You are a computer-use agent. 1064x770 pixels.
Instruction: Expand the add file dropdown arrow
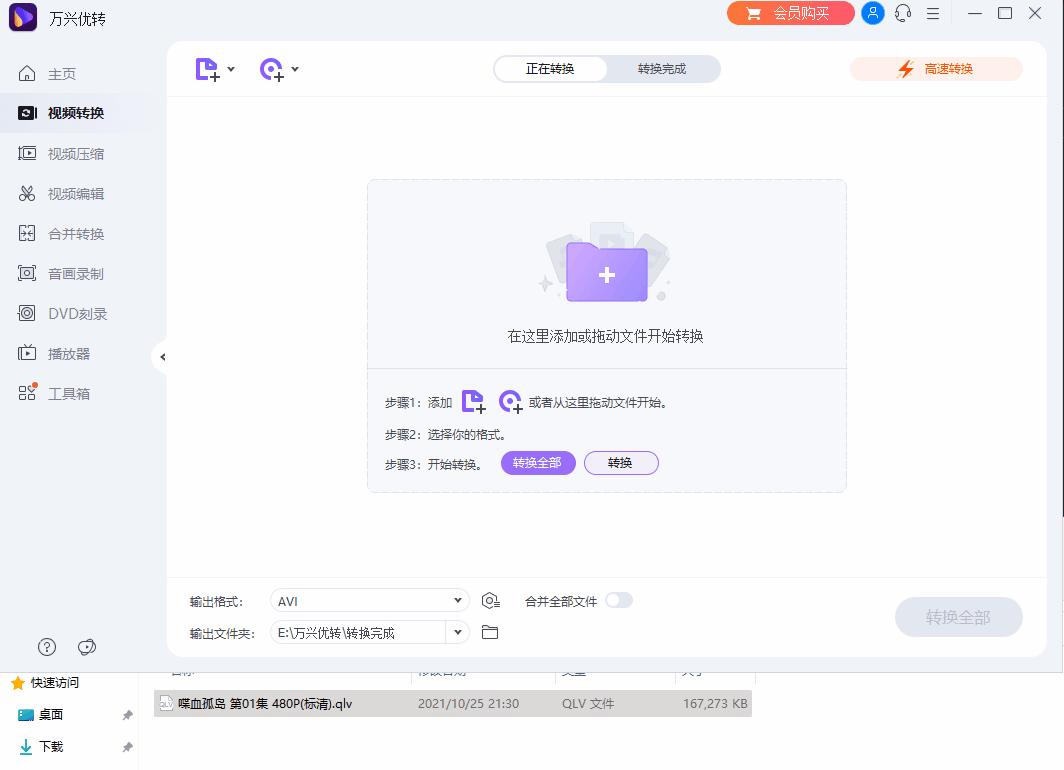pyautogui.click(x=231, y=69)
